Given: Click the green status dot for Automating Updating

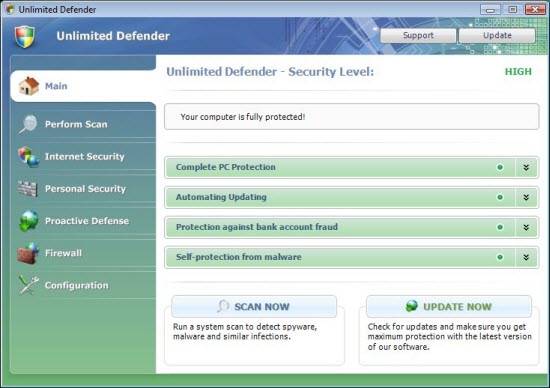Looking at the screenshot, I should click(x=500, y=197).
